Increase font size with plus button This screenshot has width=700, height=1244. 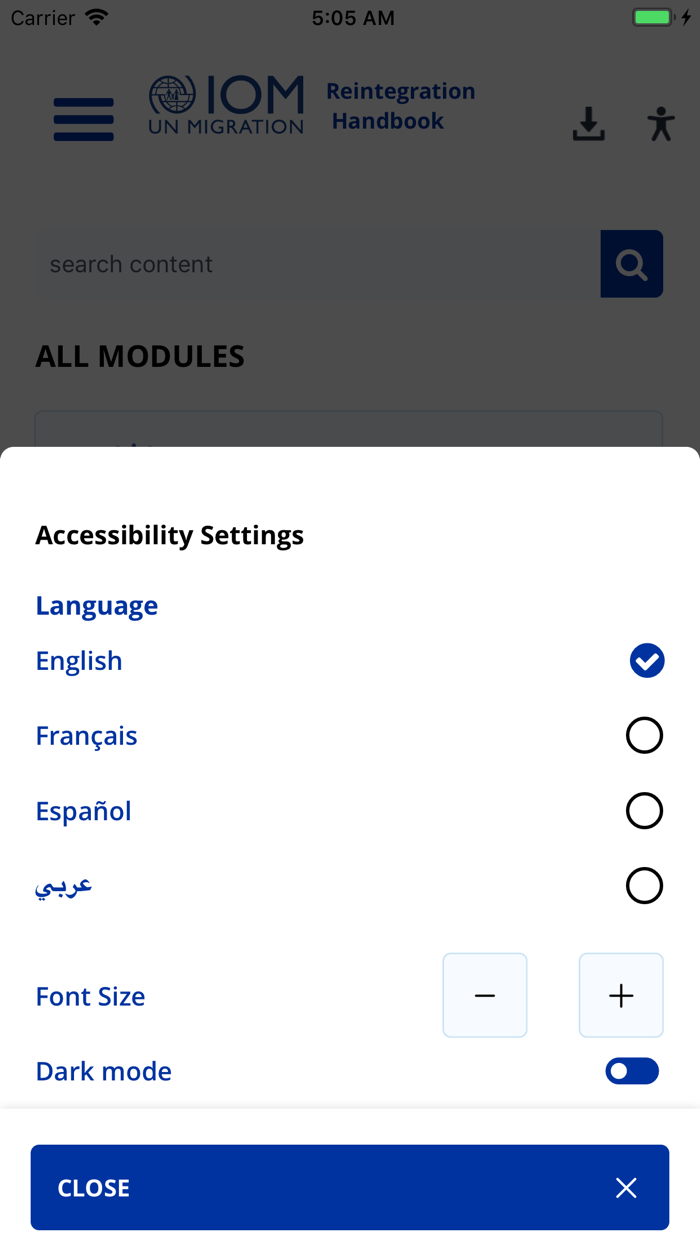[x=621, y=995]
